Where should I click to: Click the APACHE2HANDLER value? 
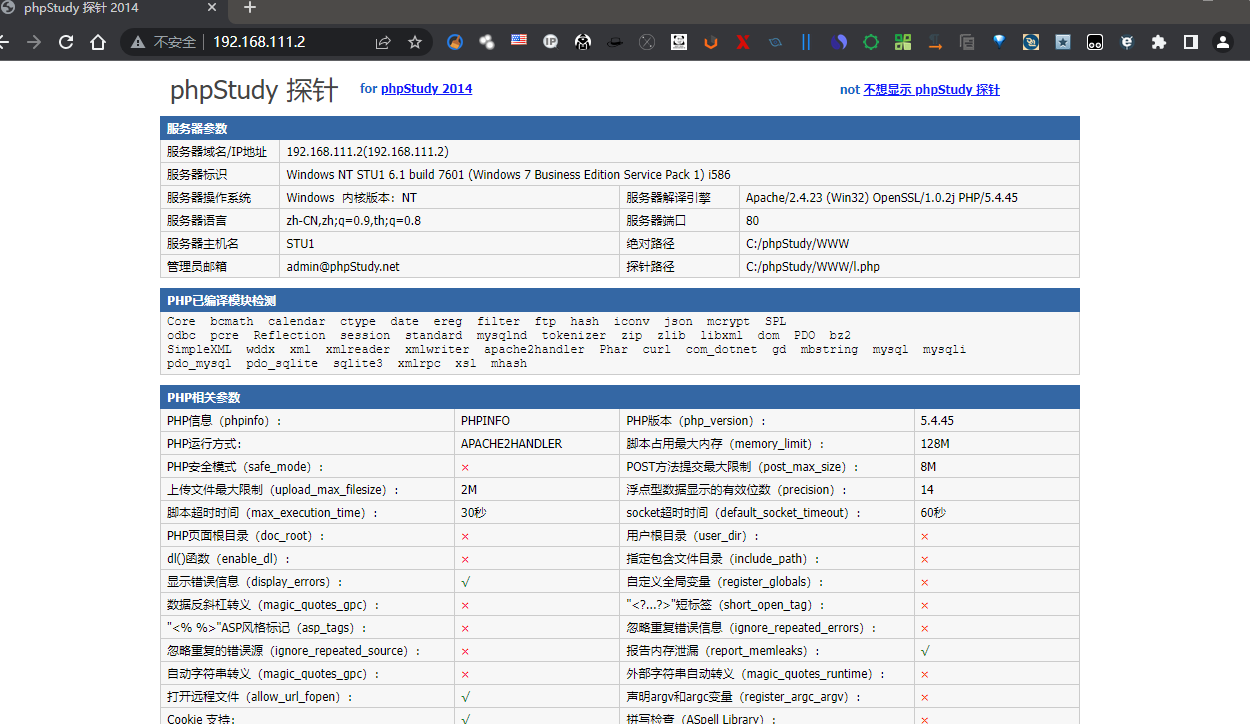511,444
